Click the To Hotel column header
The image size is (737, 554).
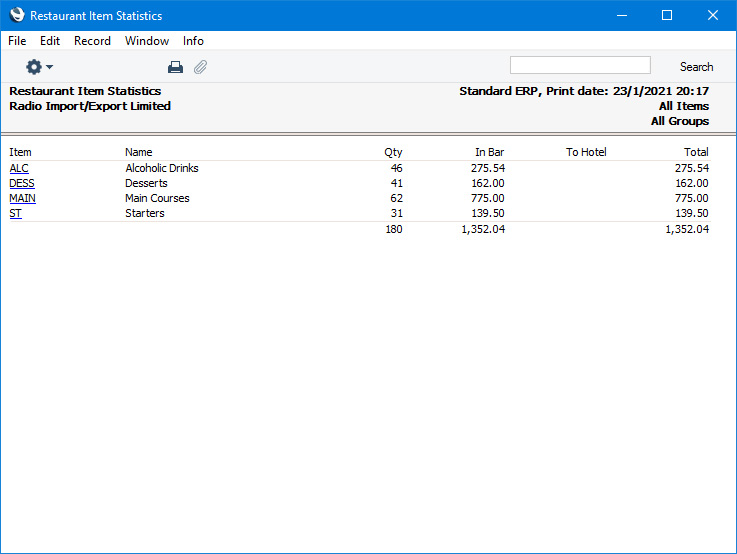(x=586, y=152)
